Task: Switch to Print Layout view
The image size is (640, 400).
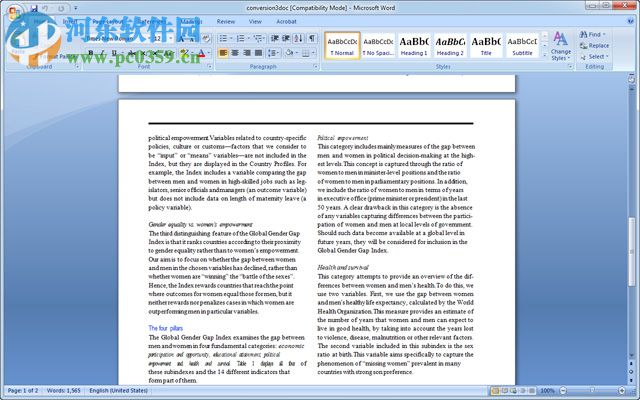Action: 496,391
